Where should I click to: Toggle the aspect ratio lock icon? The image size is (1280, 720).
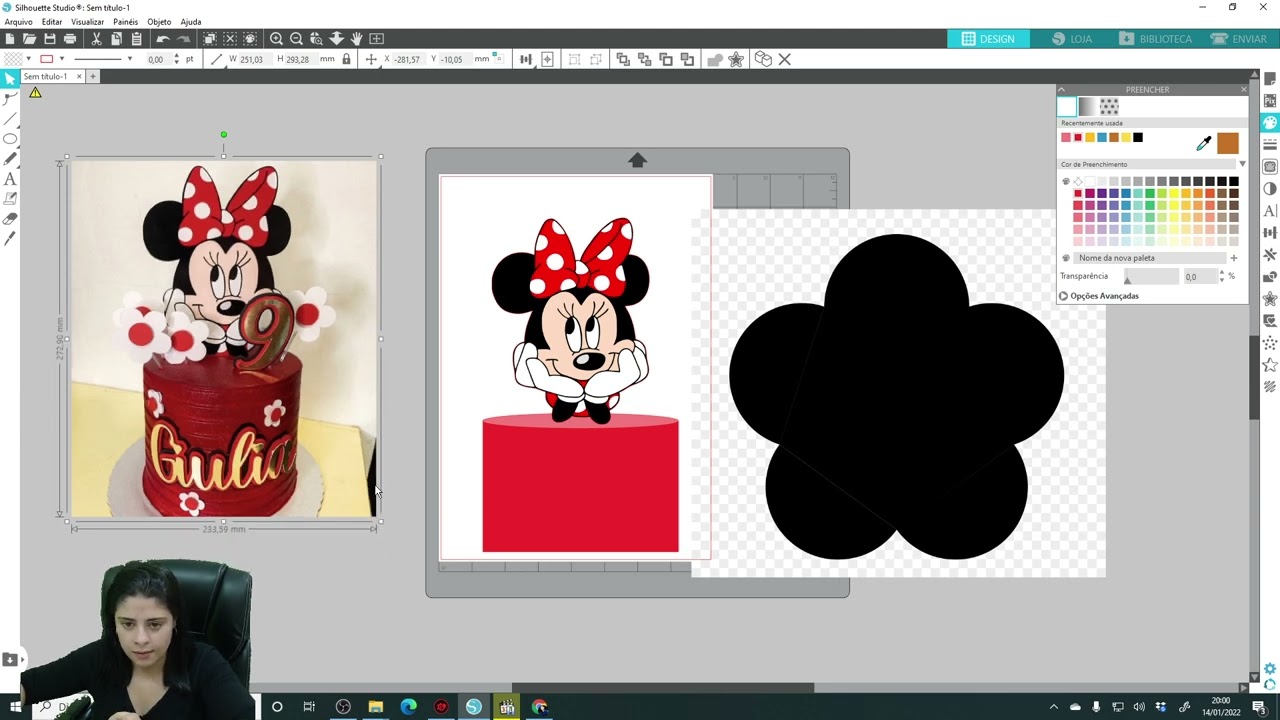coord(346,60)
